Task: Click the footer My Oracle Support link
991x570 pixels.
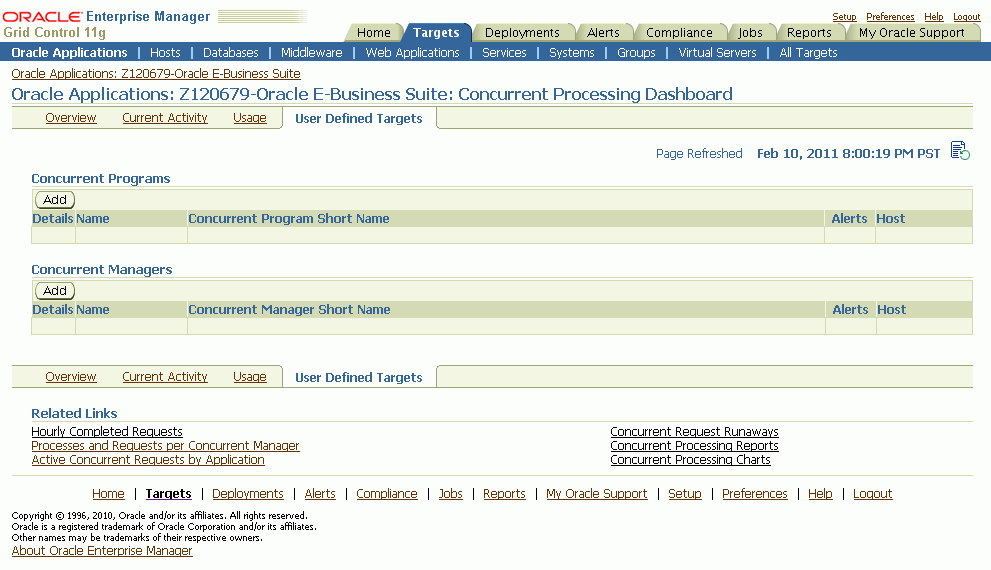Action: [x=597, y=494]
